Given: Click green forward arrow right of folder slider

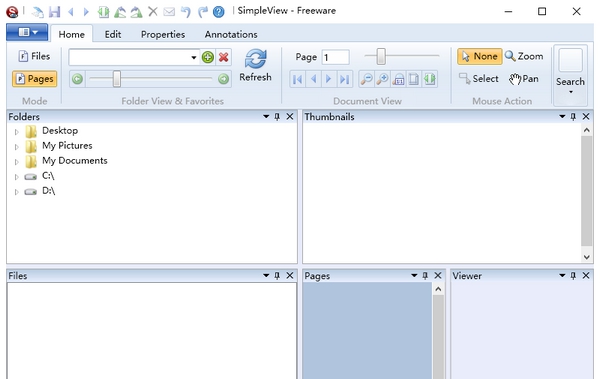Looking at the screenshot, I should pos(223,79).
